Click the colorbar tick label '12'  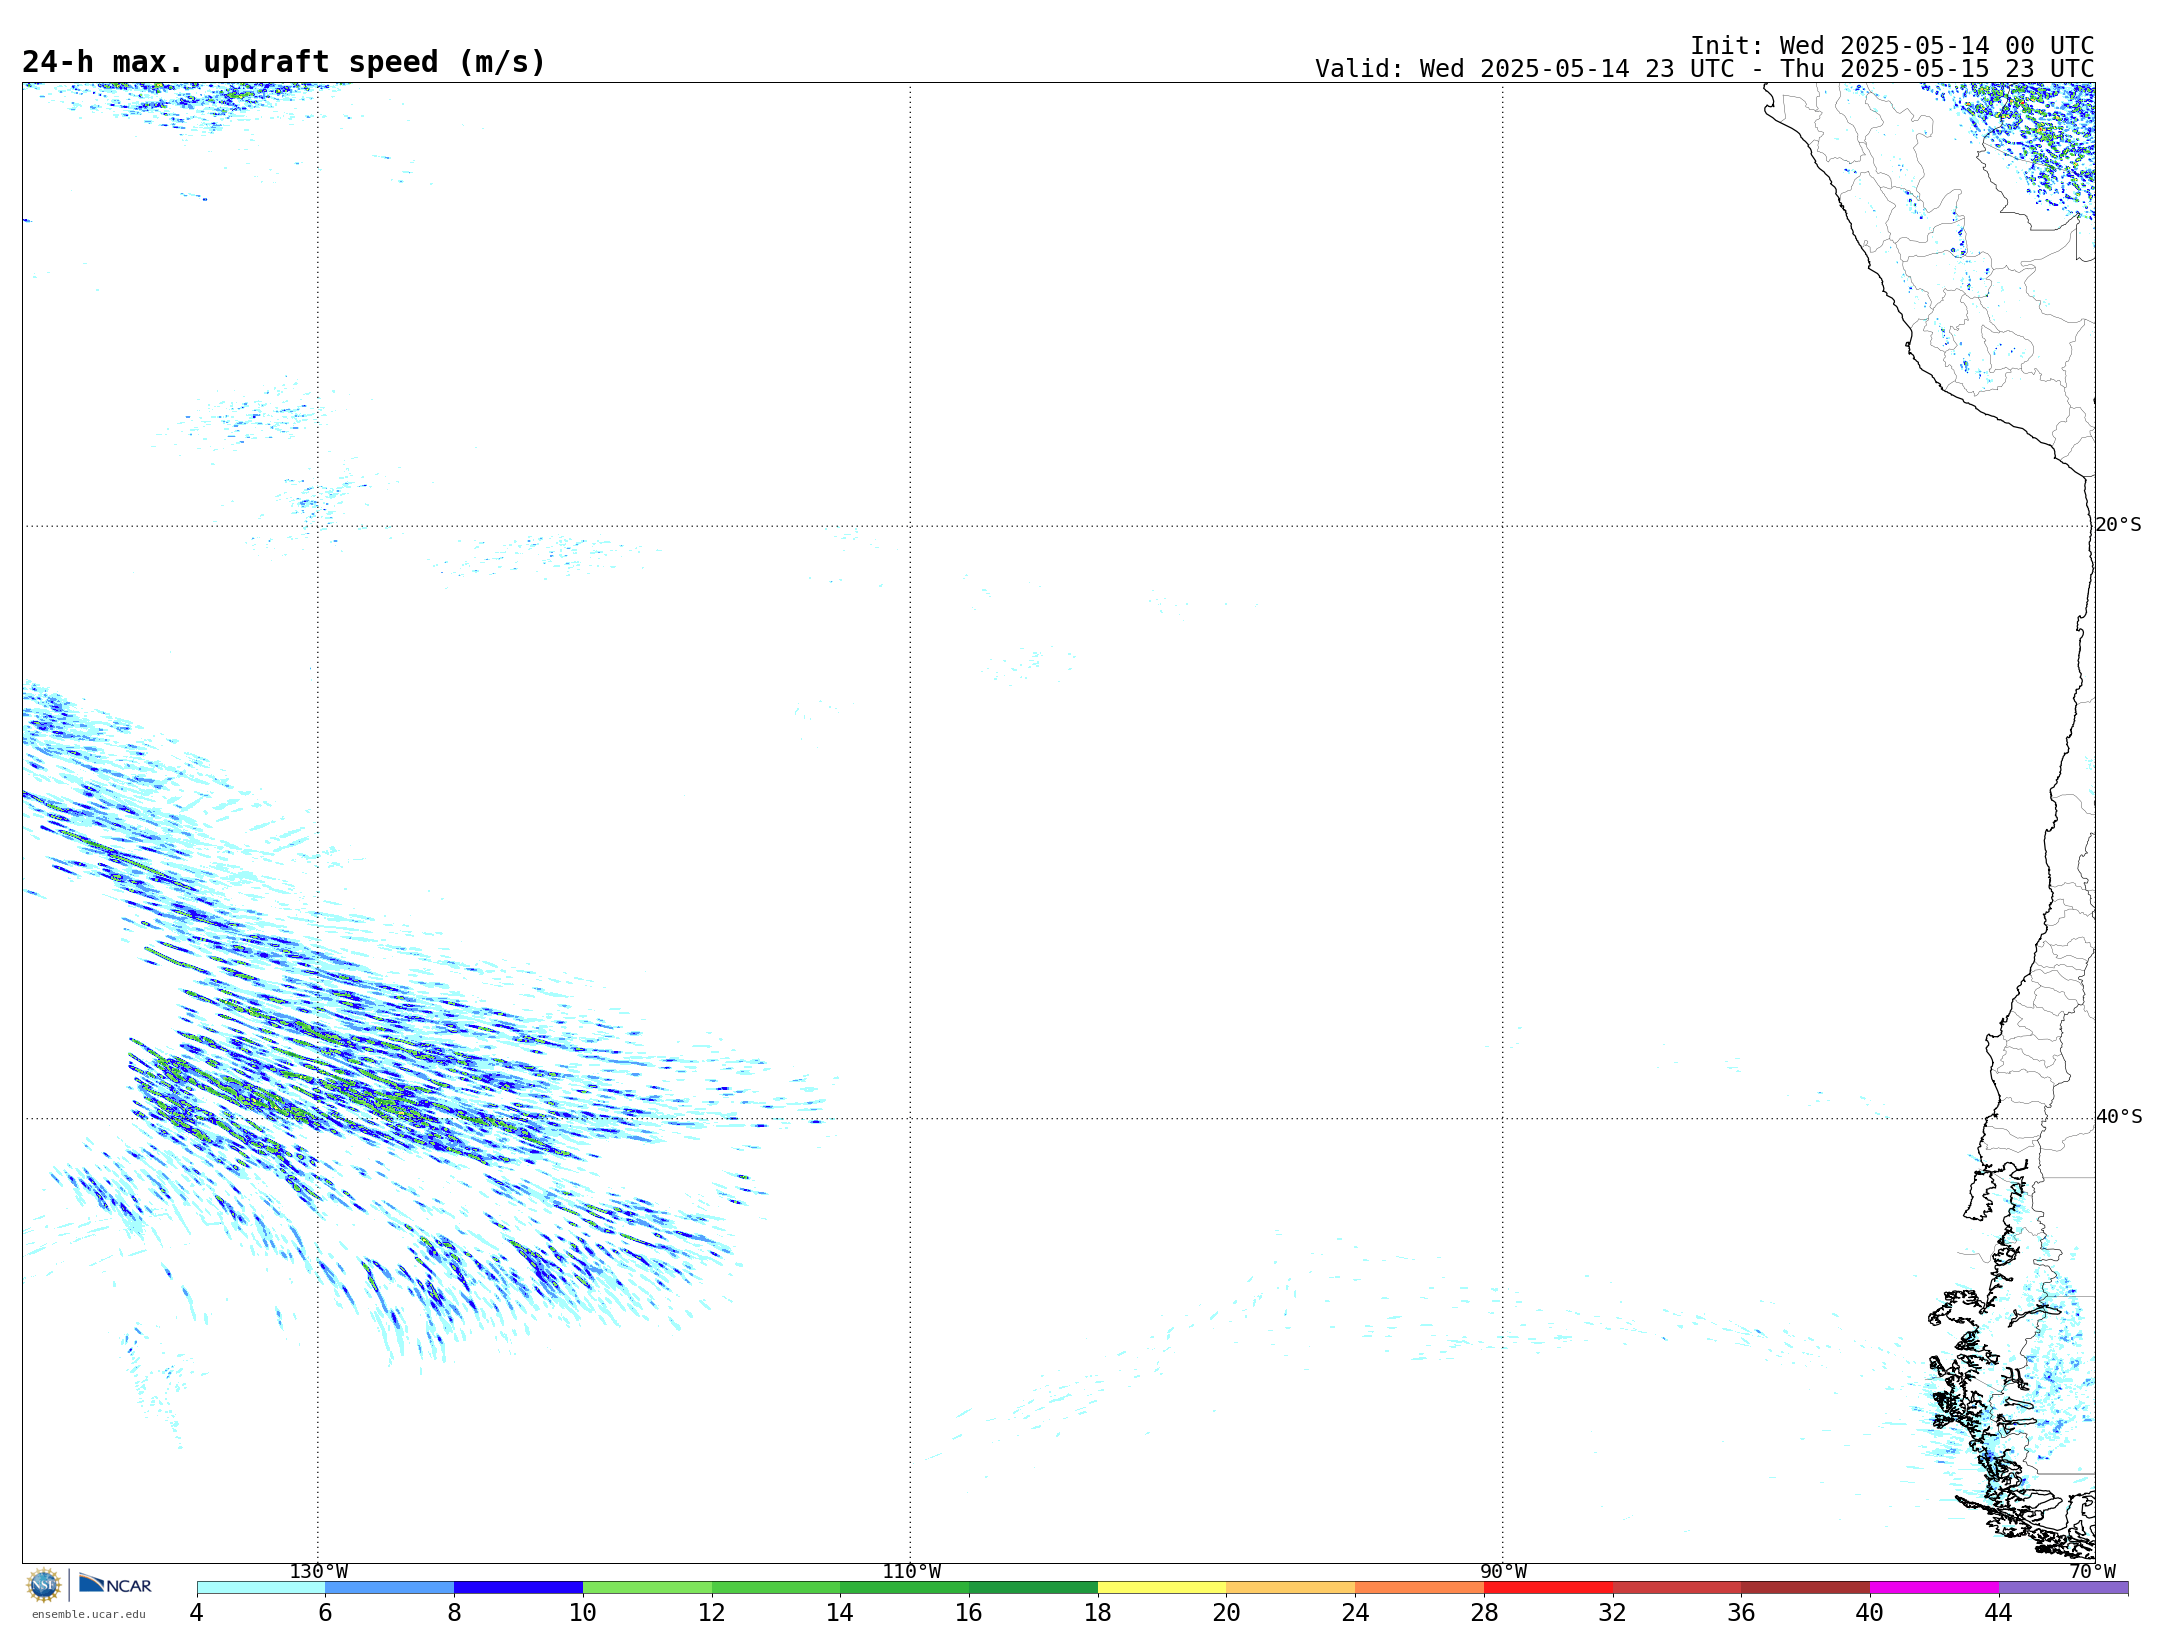[x=712, y=1612]
